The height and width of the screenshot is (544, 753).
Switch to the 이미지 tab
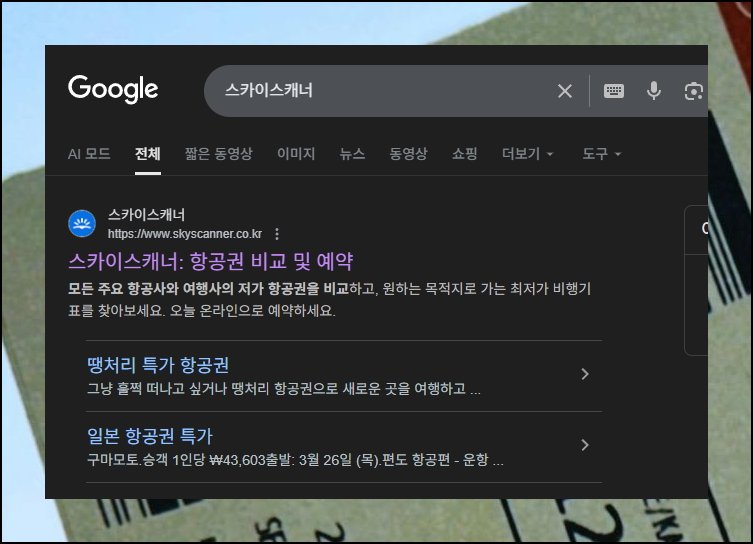(296, 154)
